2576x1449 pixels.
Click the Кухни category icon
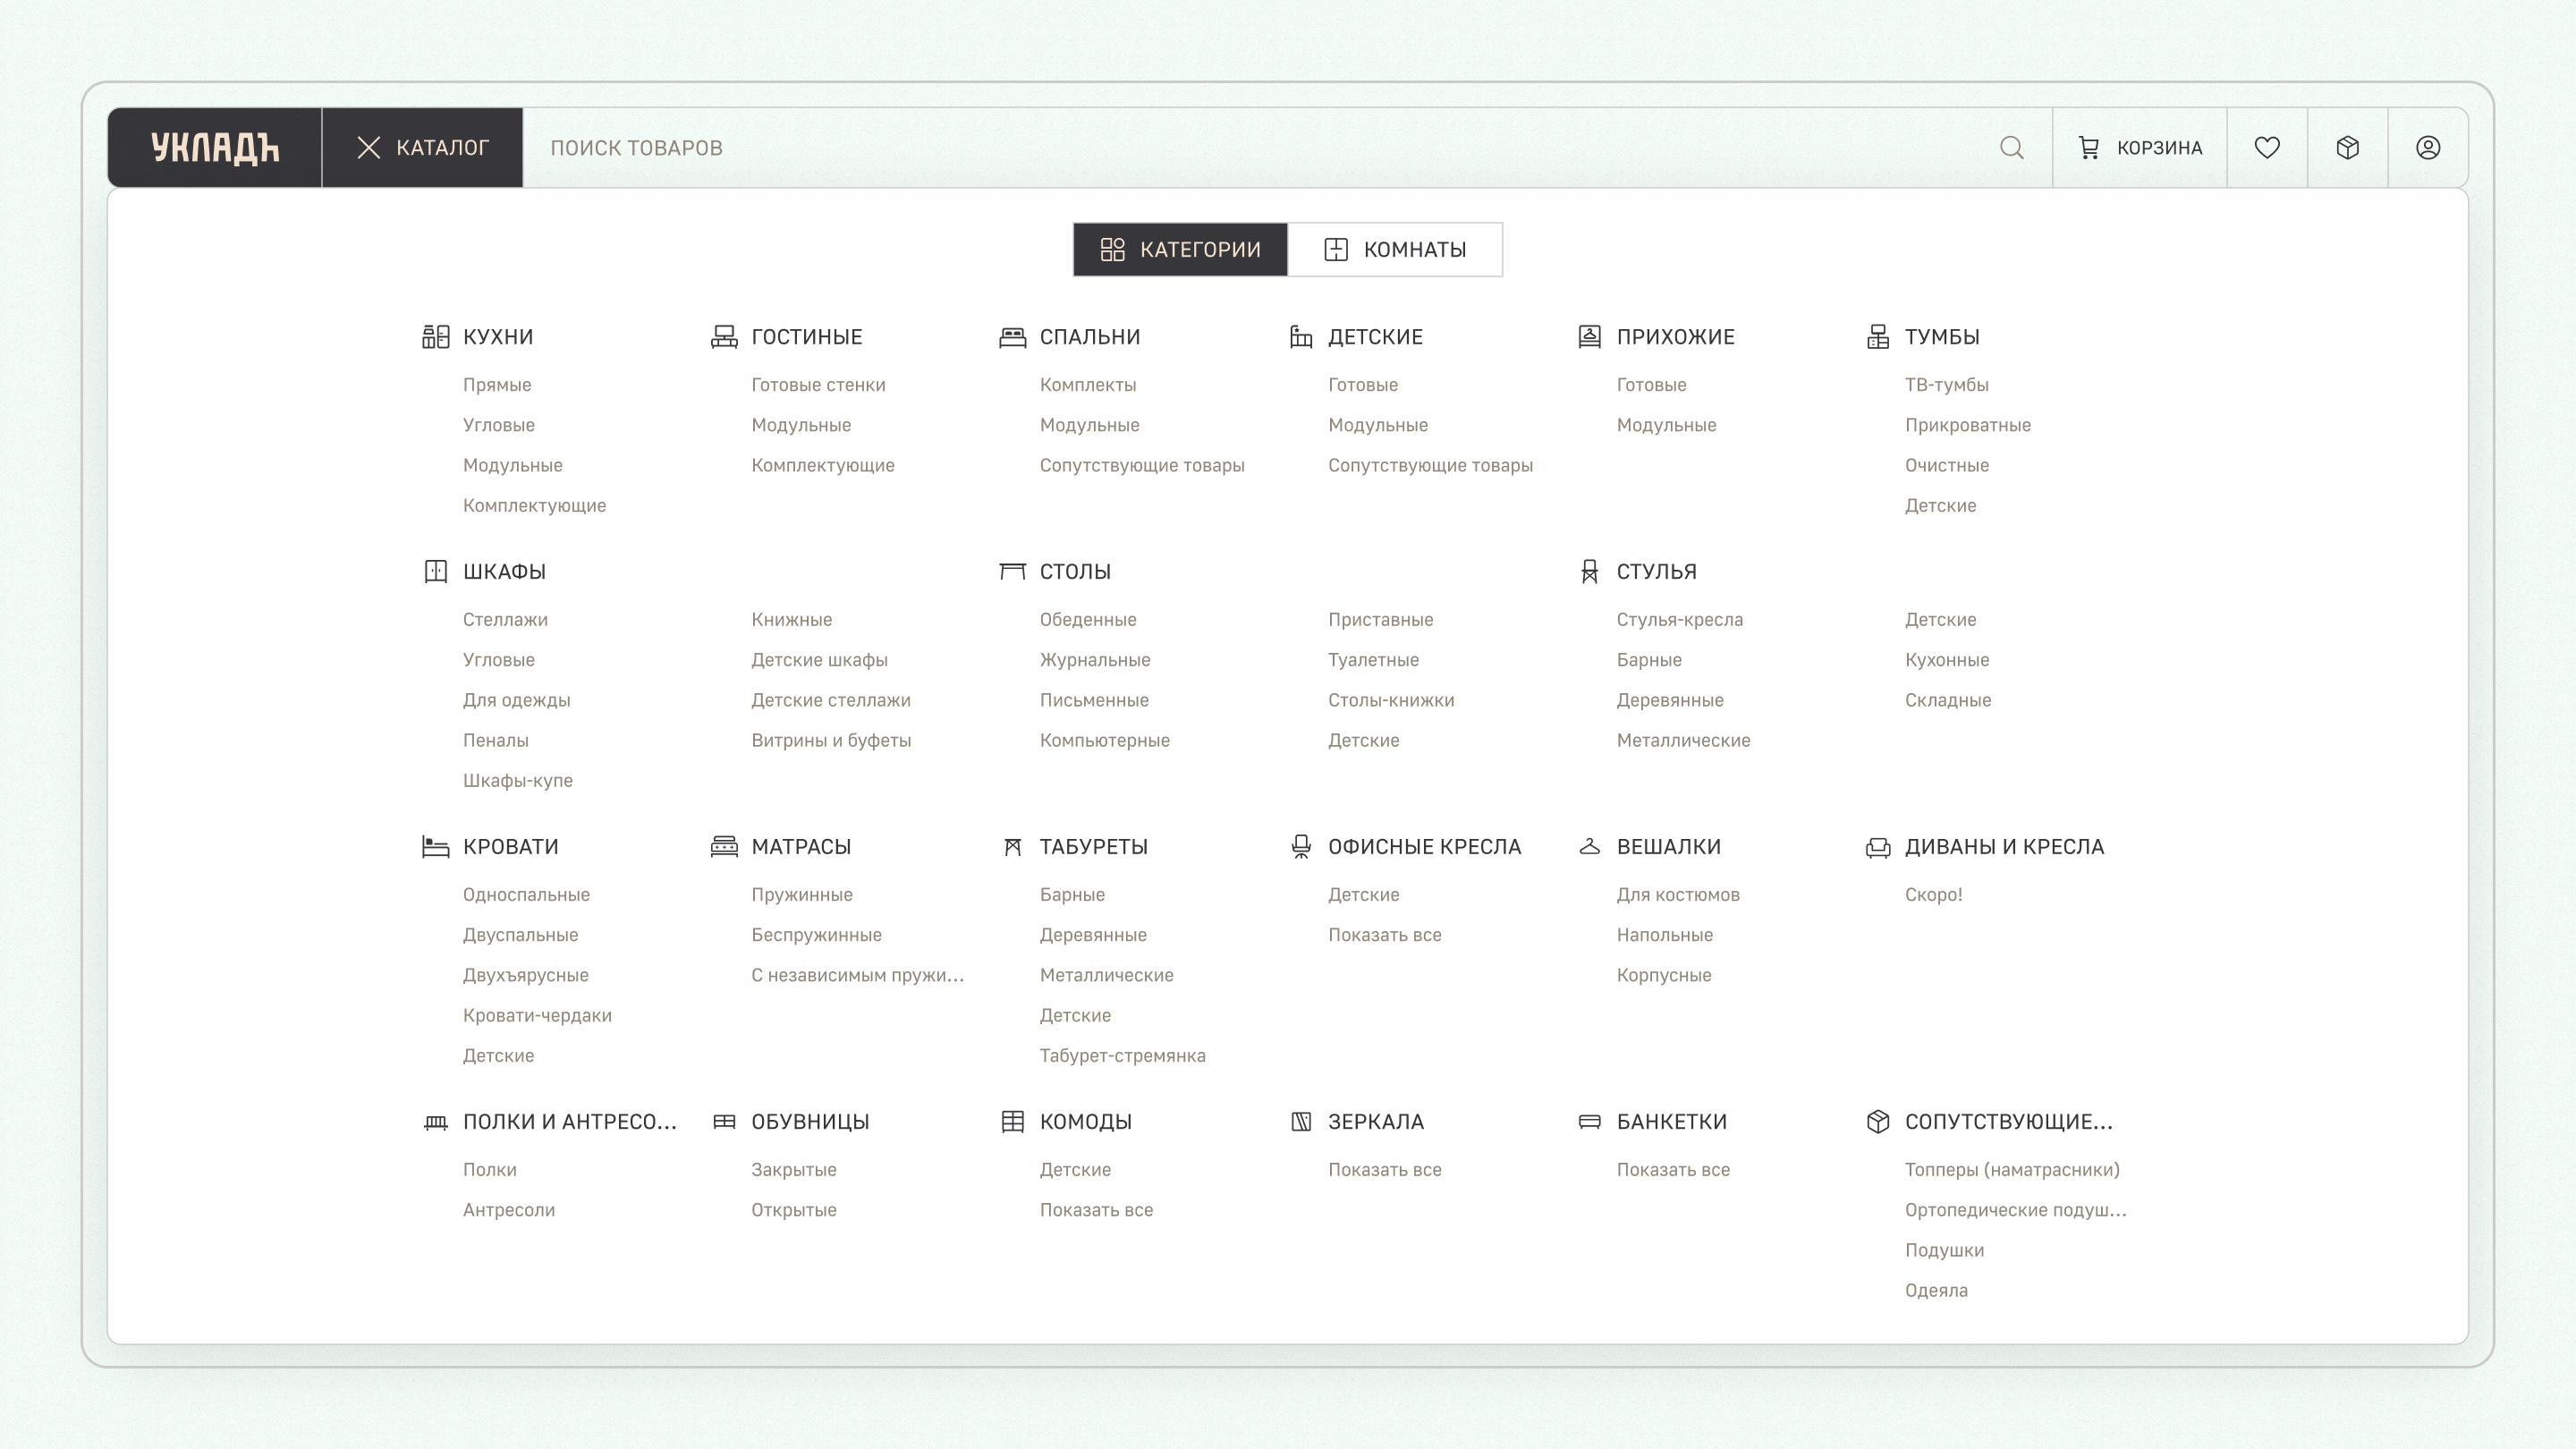click(435, 337)
